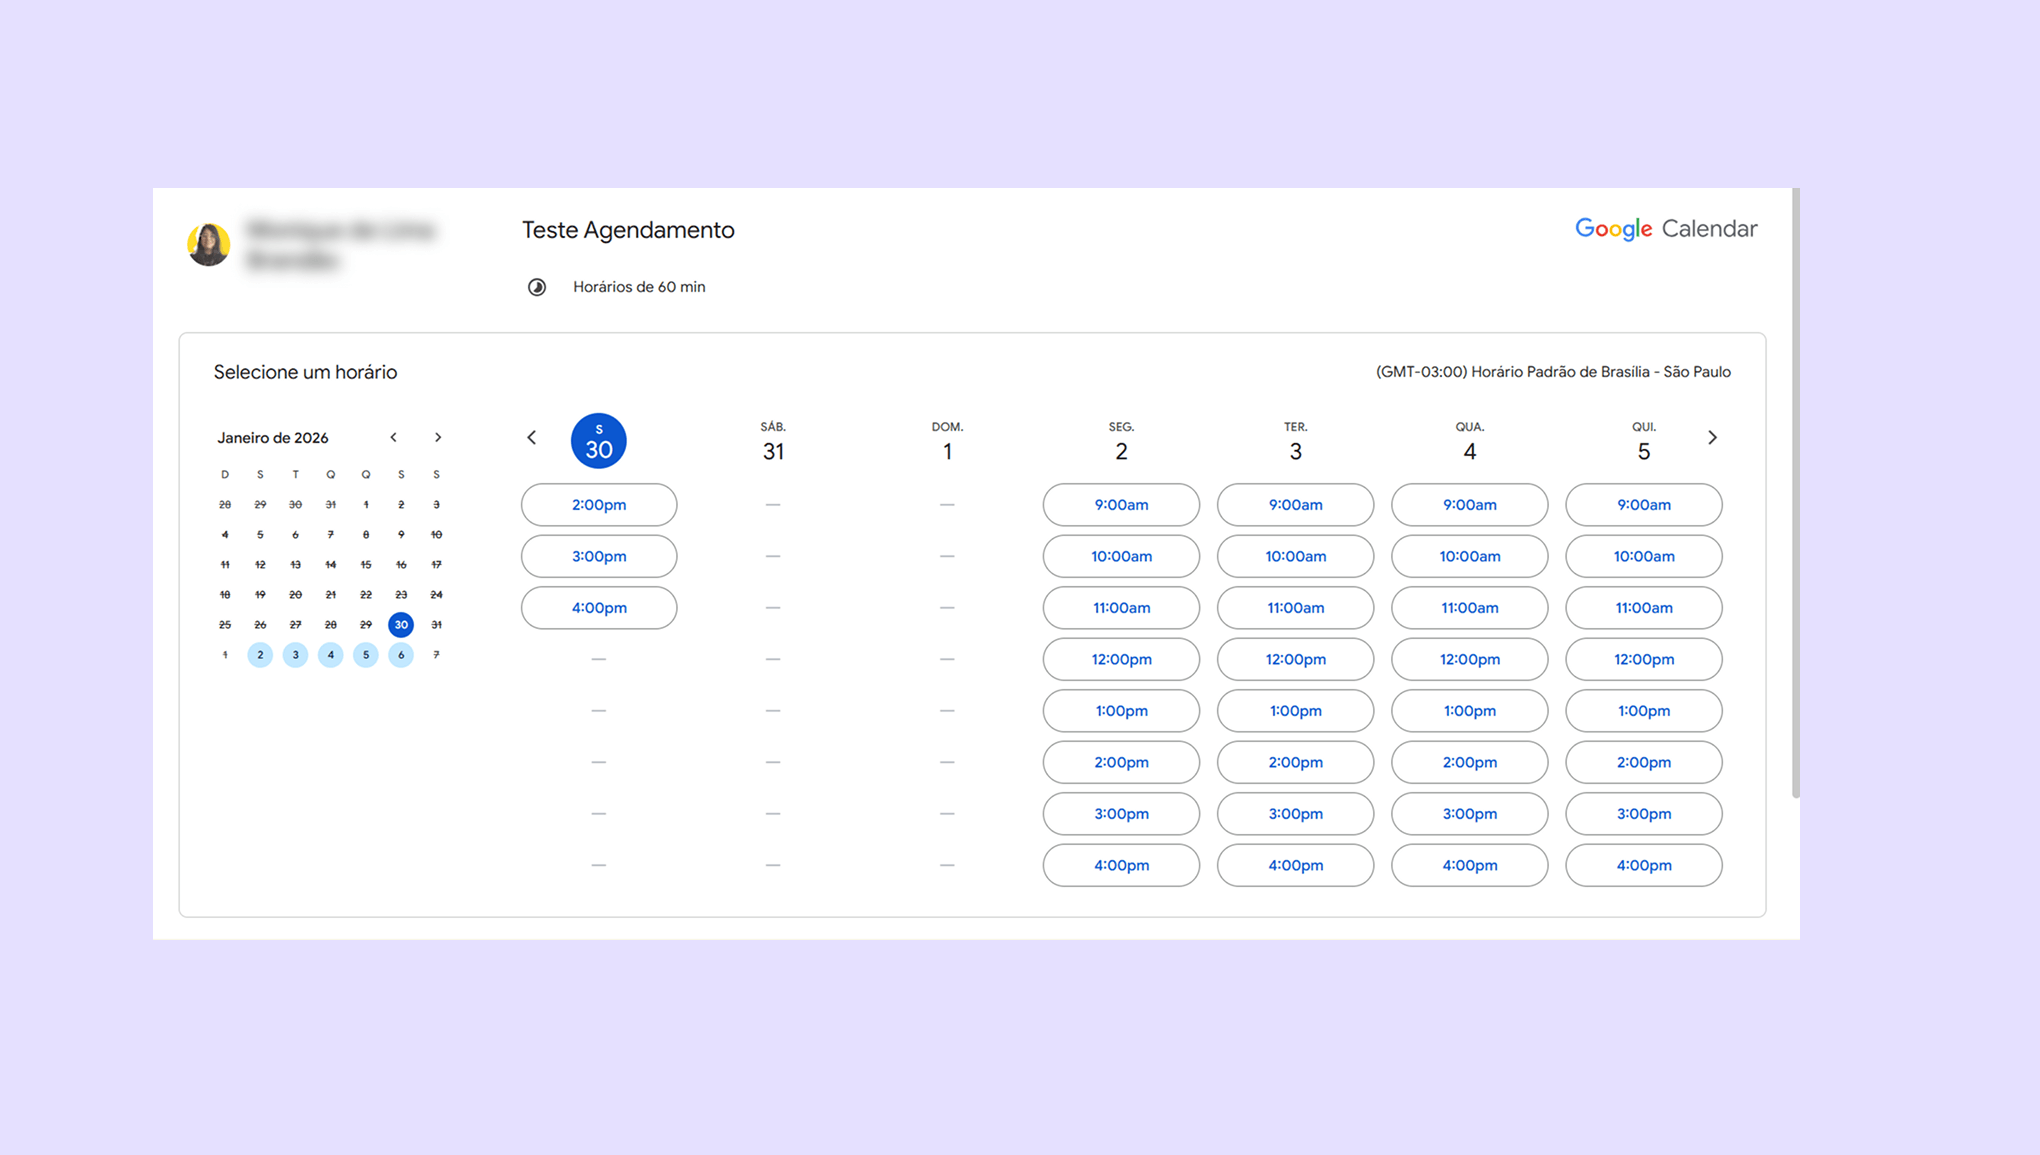The image size is (2040, 1155).
Task: Open the São Paulo timezone selector
Action: click(1552, 372)
